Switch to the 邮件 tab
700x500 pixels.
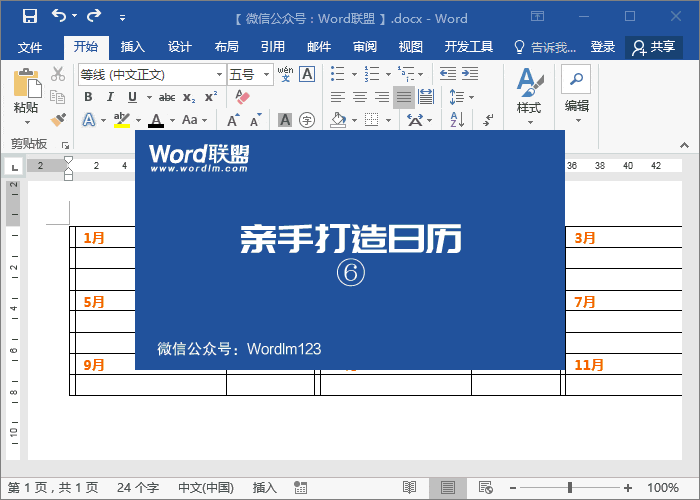(319, 46)
